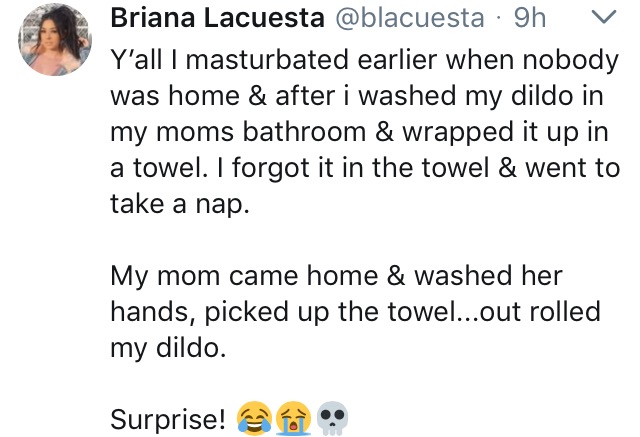Click the tears-of-joy laughing emoji
The width and height of the screenshot is (640, 437).
pyautogui.click(x=255, y=418)
